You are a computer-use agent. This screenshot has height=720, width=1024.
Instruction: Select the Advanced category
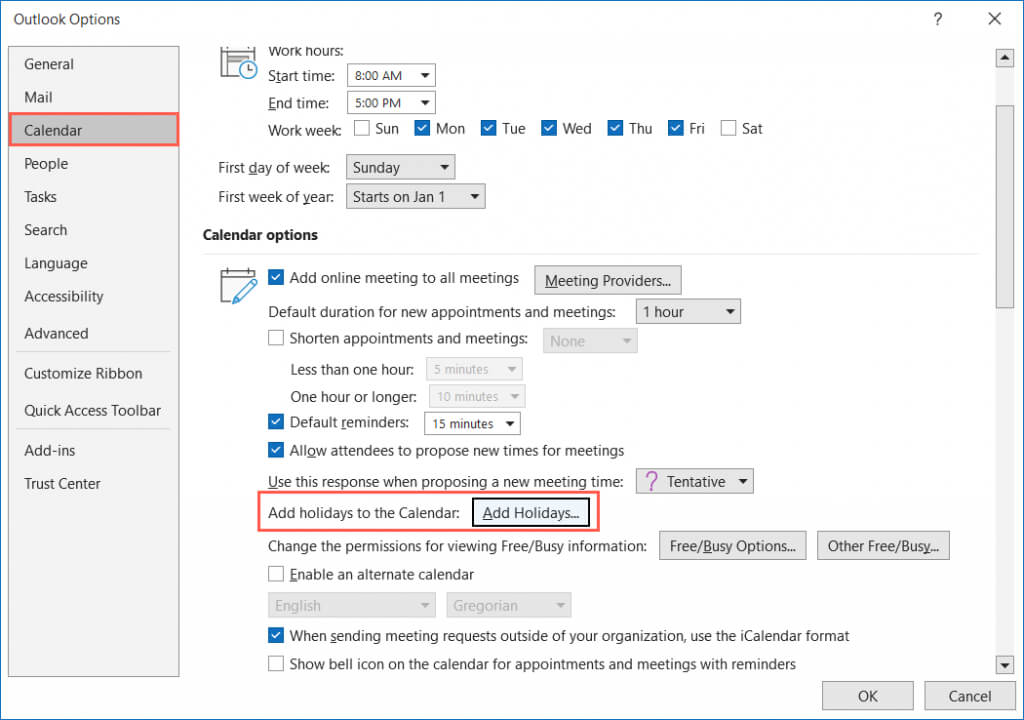93,333
